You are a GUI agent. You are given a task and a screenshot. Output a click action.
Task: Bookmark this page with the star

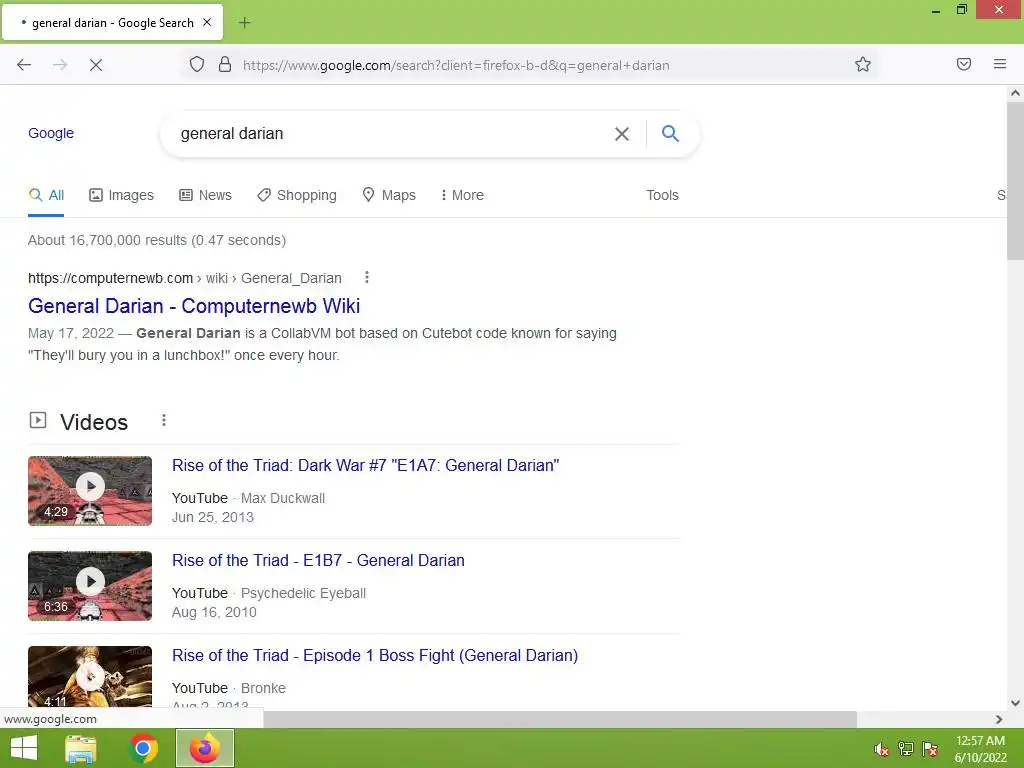pyautogui.click(x=863, y=64)
